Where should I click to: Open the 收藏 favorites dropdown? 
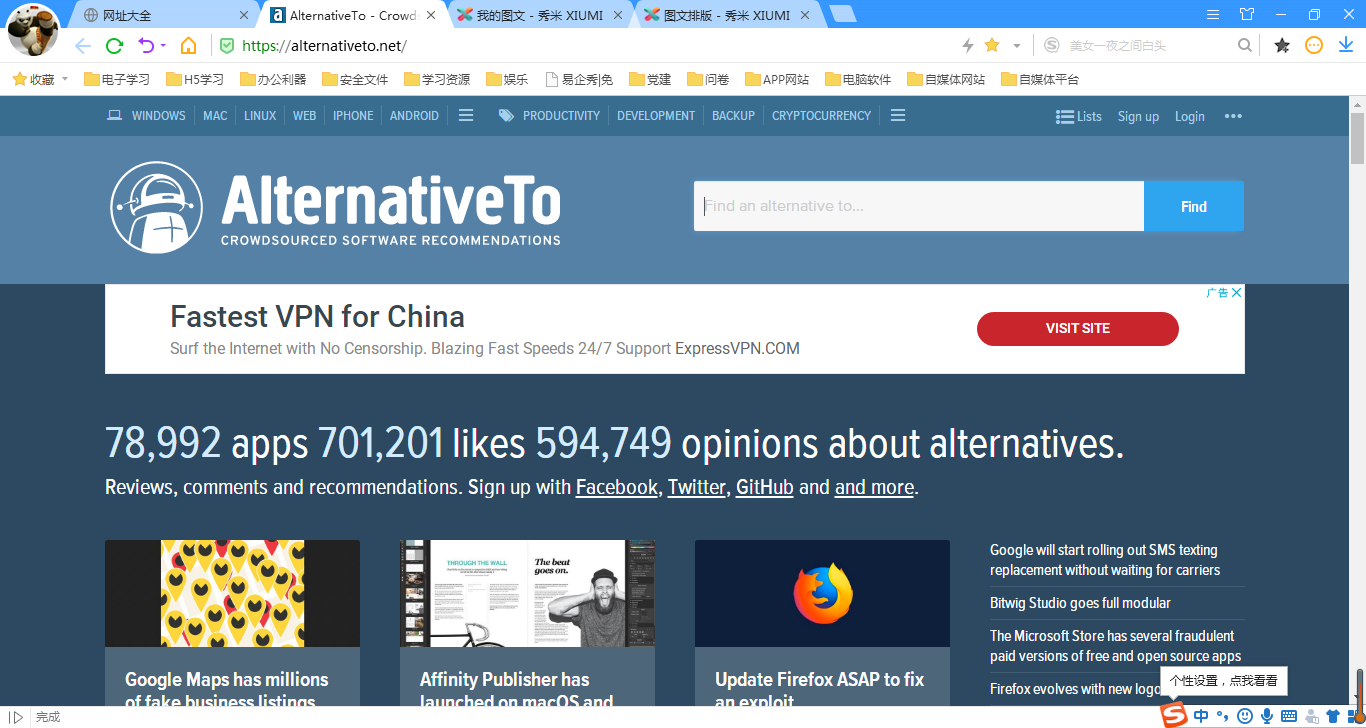tap(40, 79)
